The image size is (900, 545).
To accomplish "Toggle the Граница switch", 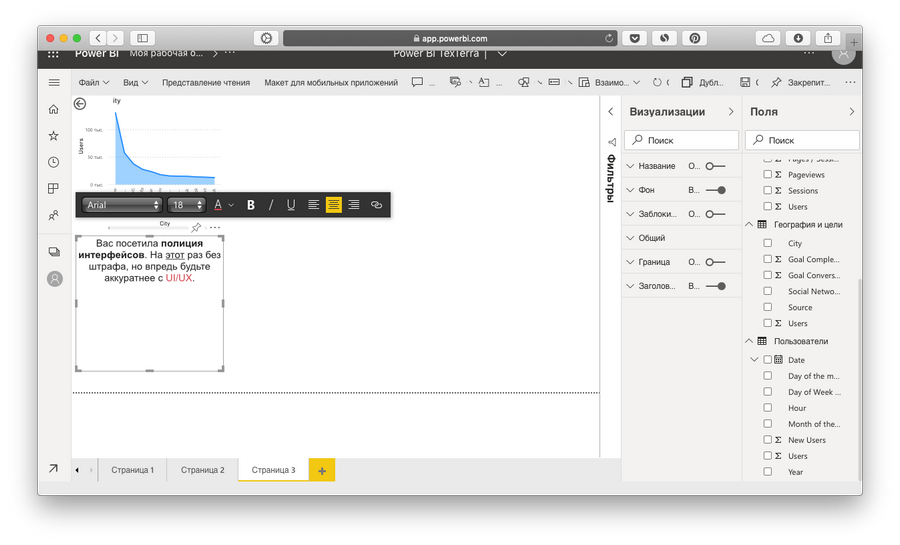I will coord(715,262).
